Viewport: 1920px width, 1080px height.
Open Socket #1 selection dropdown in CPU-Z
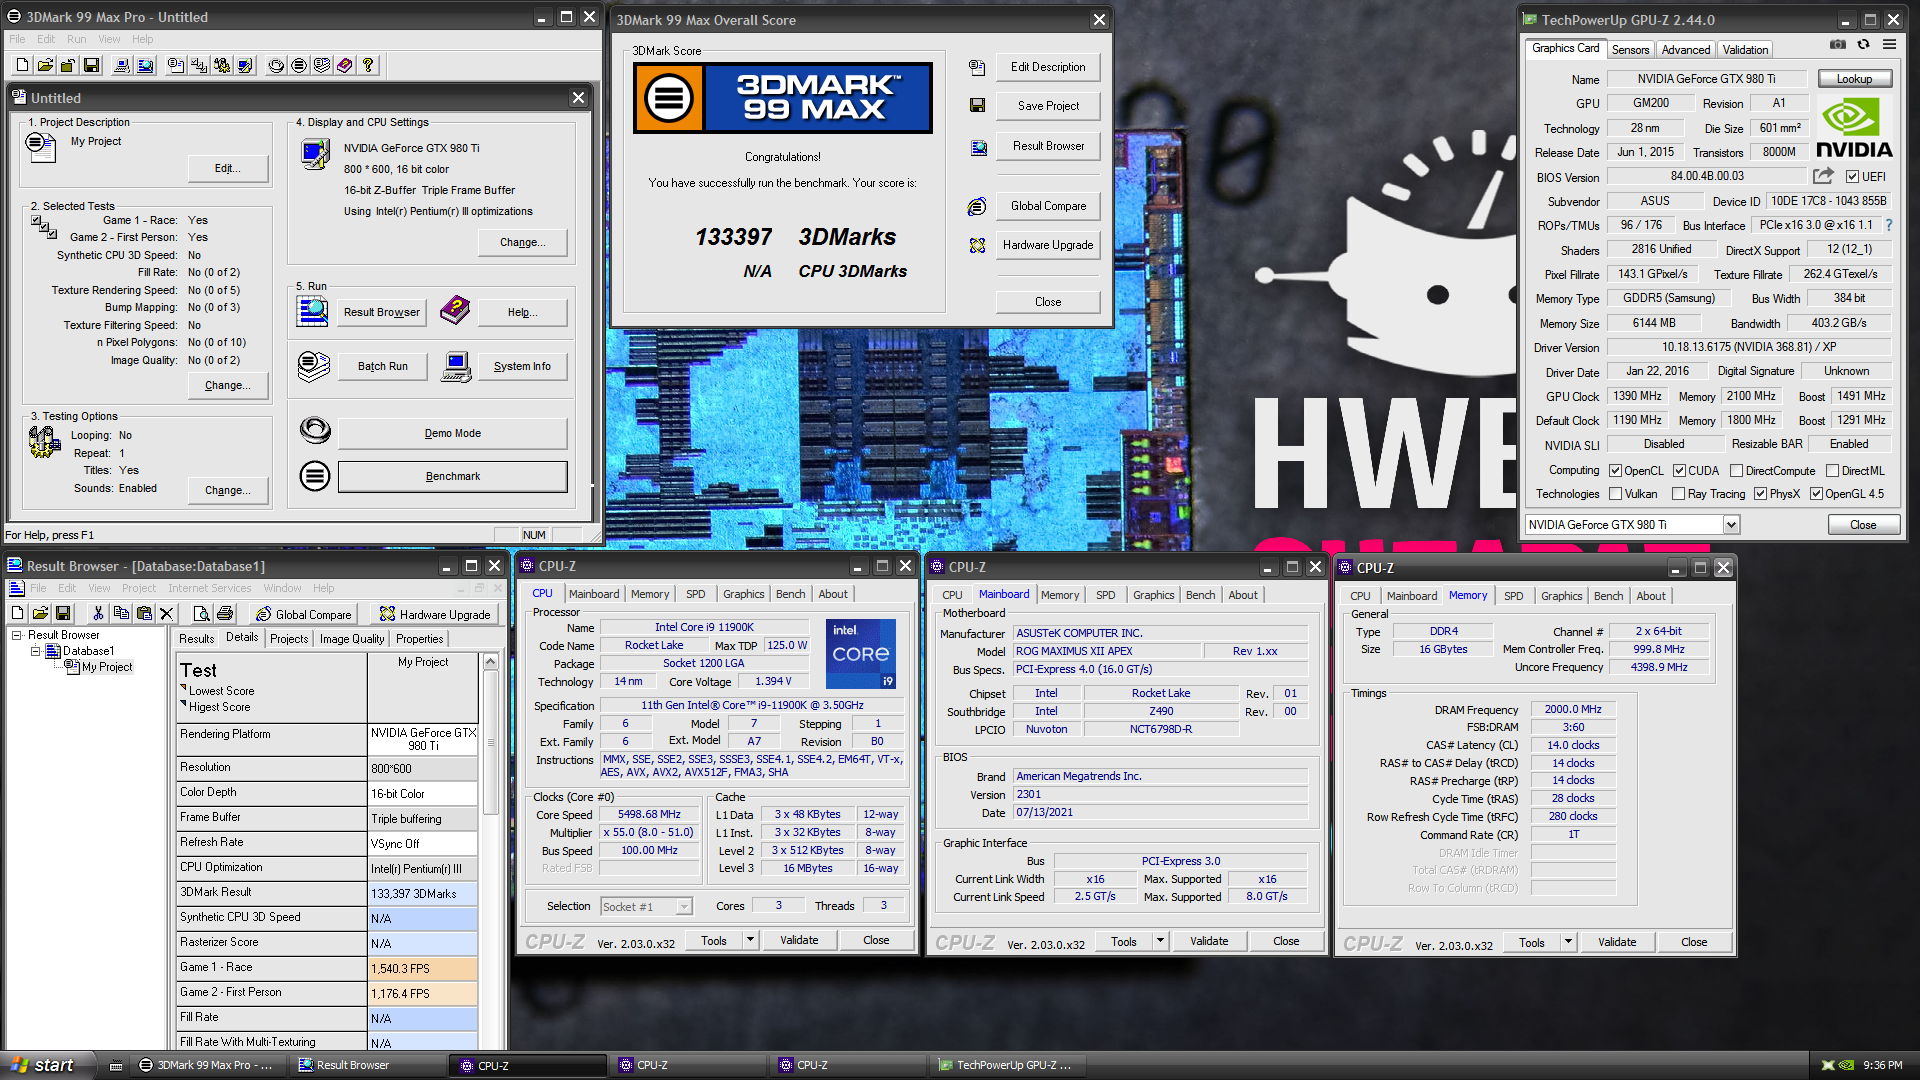[x=684, y=907]
